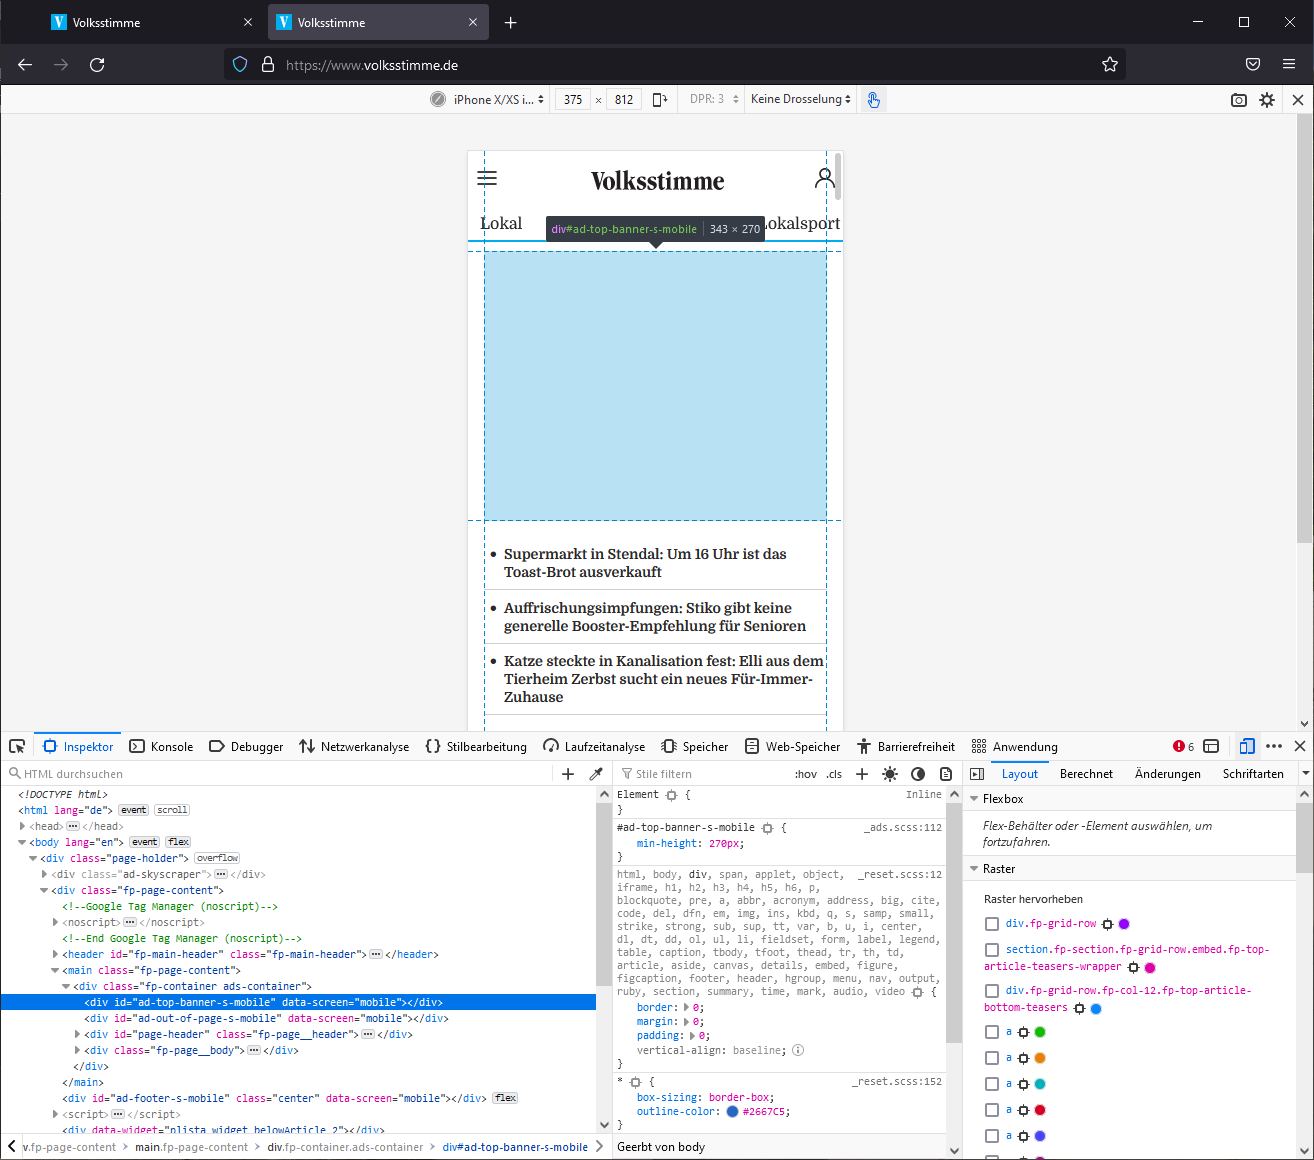Check the section.fp-section grid overlay checkbox
This screenshot has width=1314, height=1160.
coord(991,949)
